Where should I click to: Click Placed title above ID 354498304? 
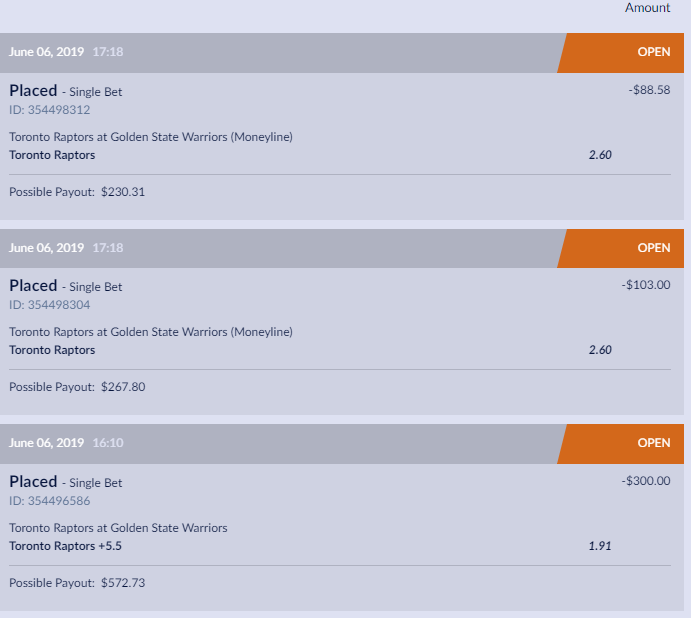[x=33, y=286]
